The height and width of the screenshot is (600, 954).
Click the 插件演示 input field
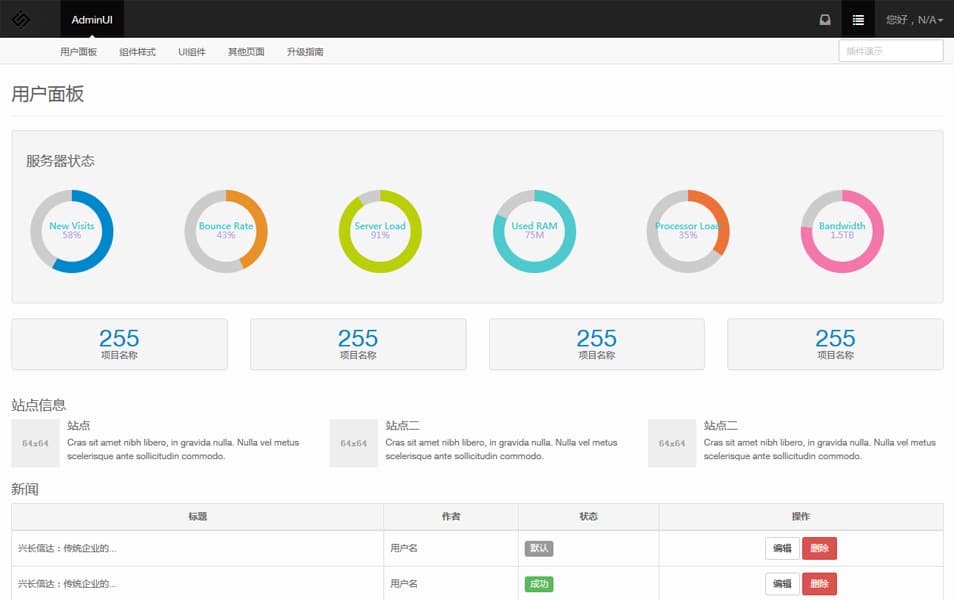click(x=889, y=50)
